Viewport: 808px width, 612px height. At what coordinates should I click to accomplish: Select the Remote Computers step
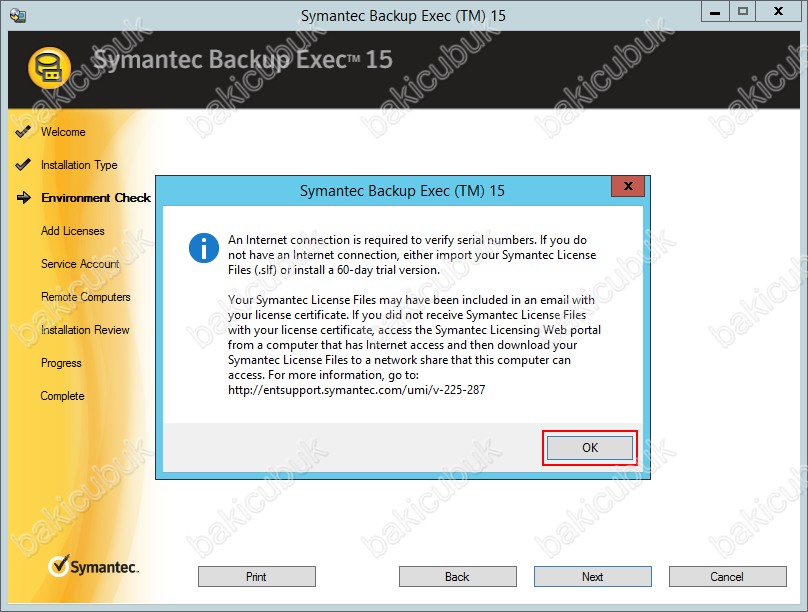(x=86, y=297)
